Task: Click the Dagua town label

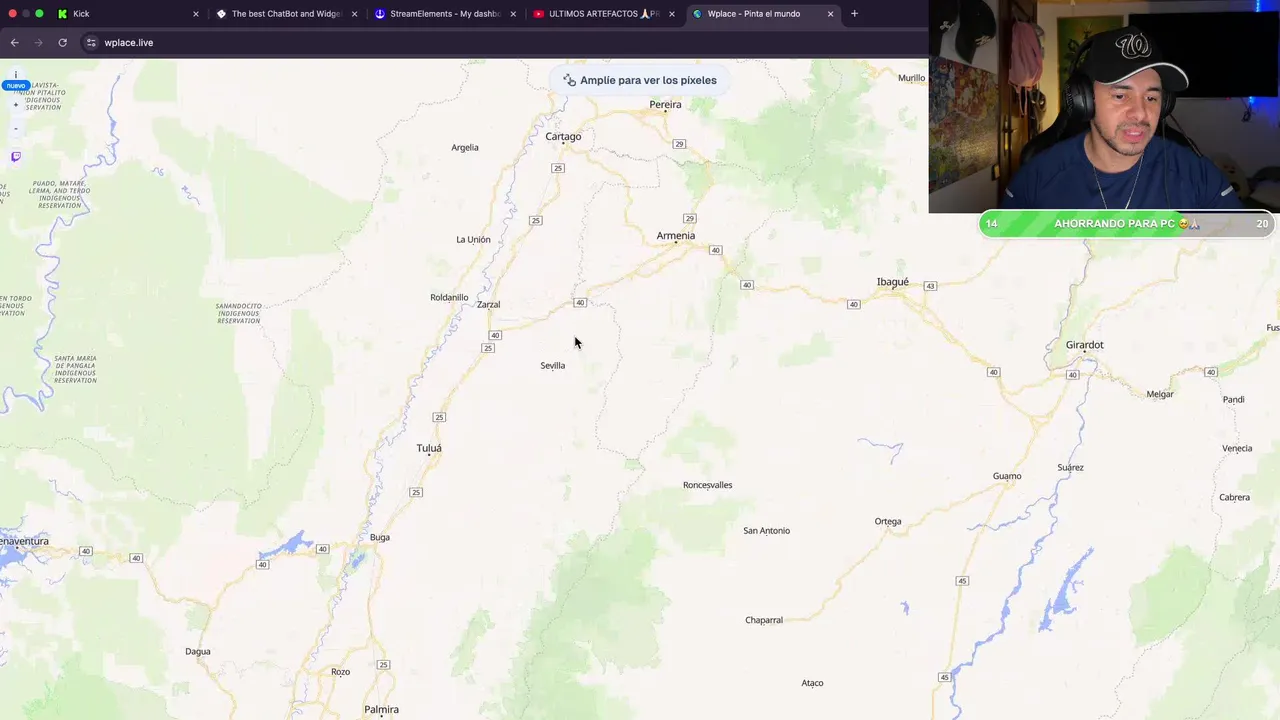Action: [198, 652]
